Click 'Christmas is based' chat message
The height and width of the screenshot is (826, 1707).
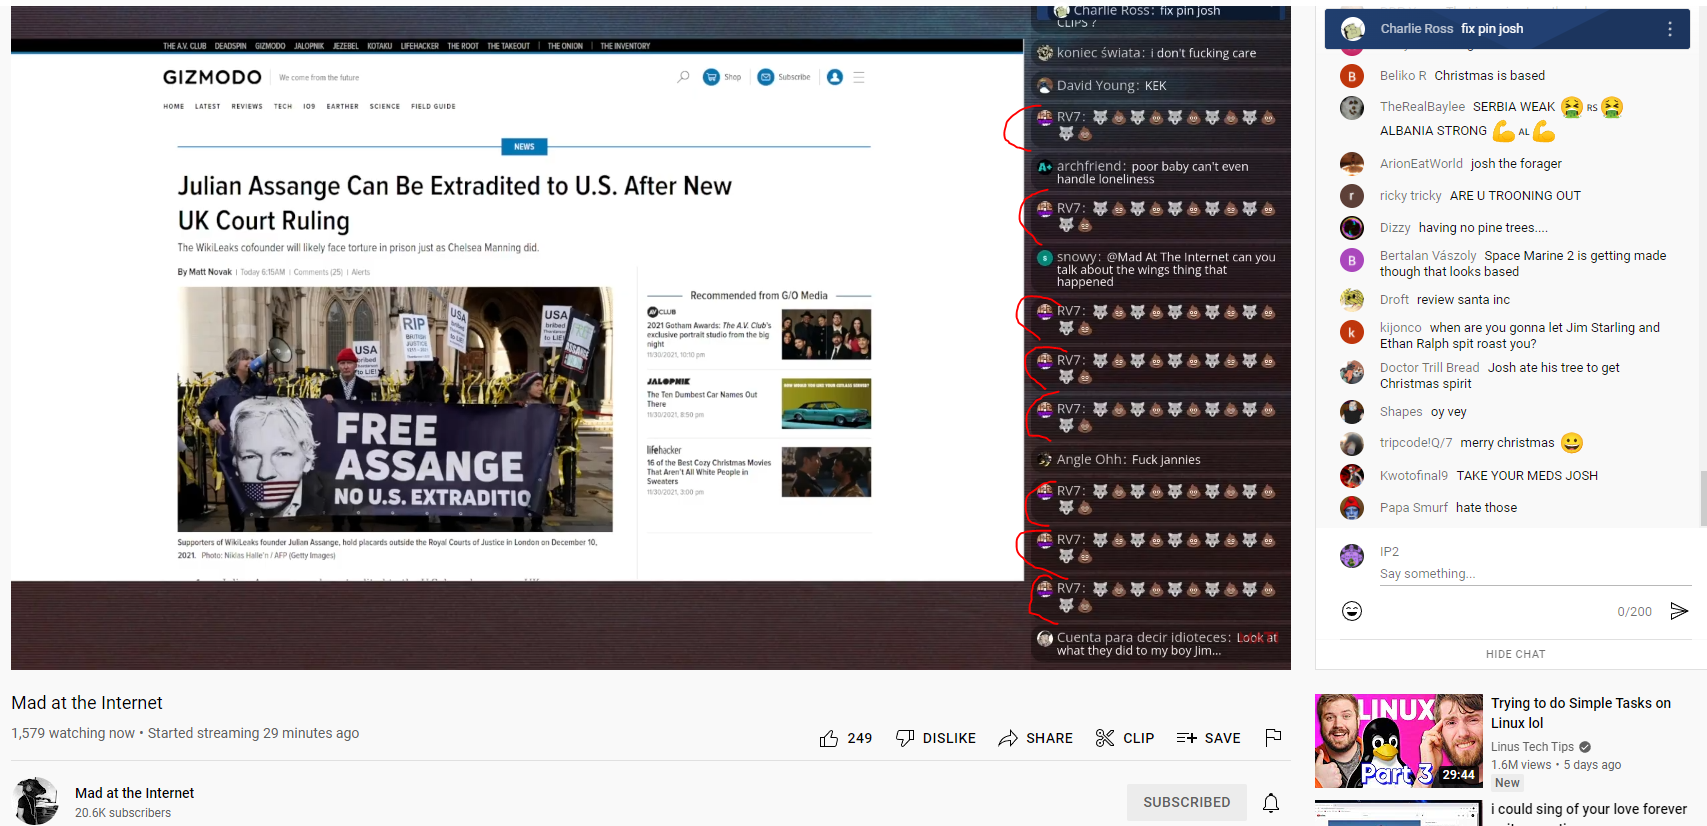click(x=1489, y=76)
